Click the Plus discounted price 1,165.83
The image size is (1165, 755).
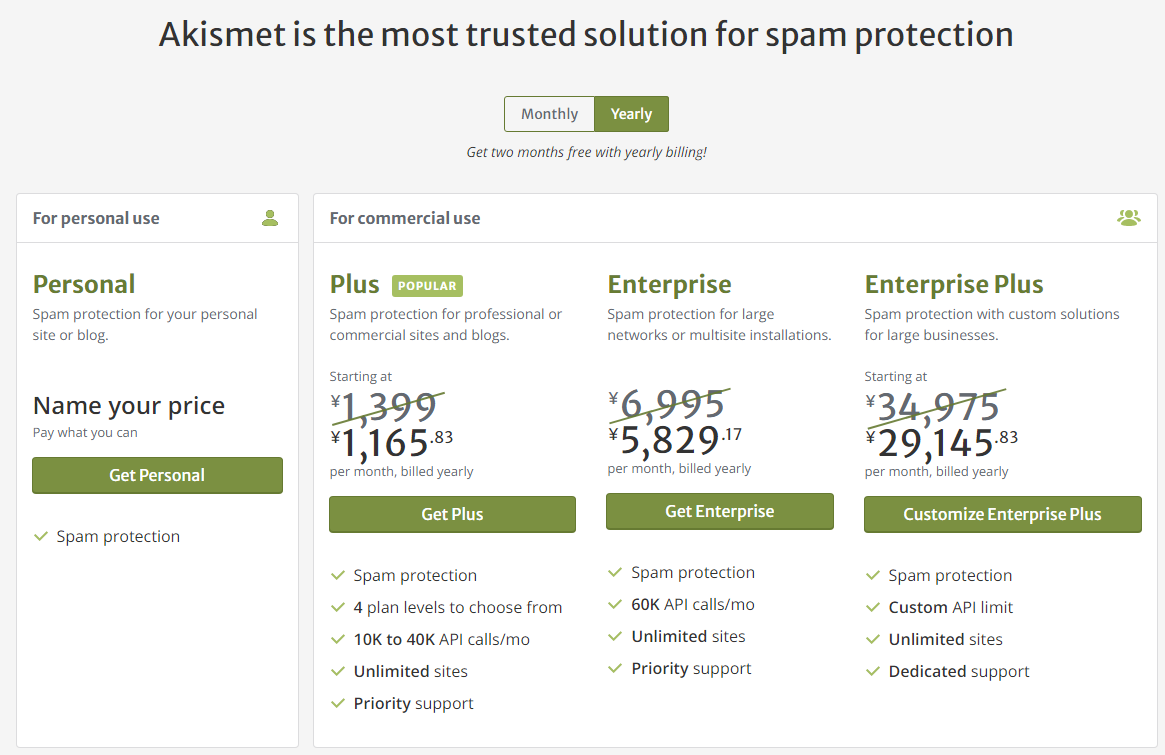392,442
